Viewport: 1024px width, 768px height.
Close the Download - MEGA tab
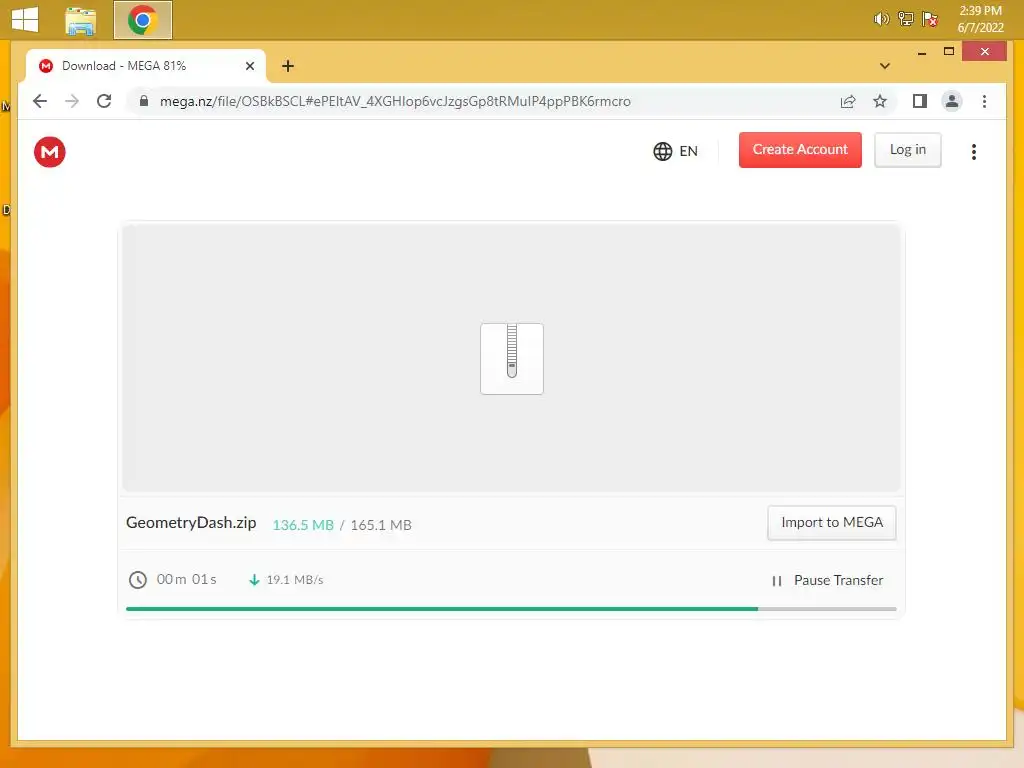[249, 66]
